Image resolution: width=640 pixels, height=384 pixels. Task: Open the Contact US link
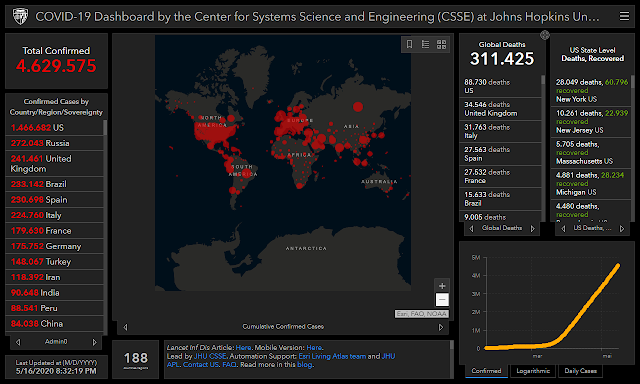[200, 364]
